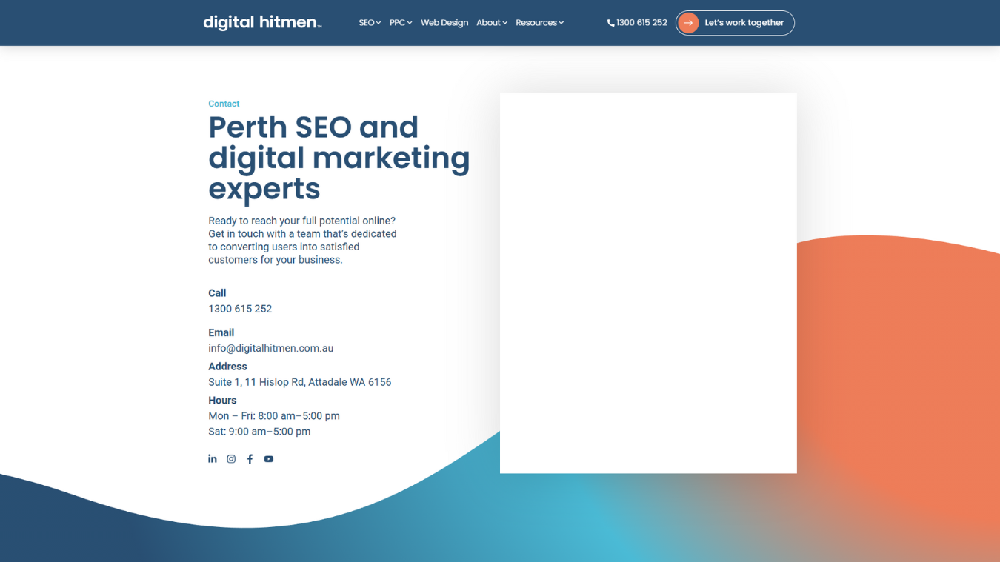Viewport: 1000px width, 562px height.
Task: Click the Contact label above the heading
Action: pos(224,104)
